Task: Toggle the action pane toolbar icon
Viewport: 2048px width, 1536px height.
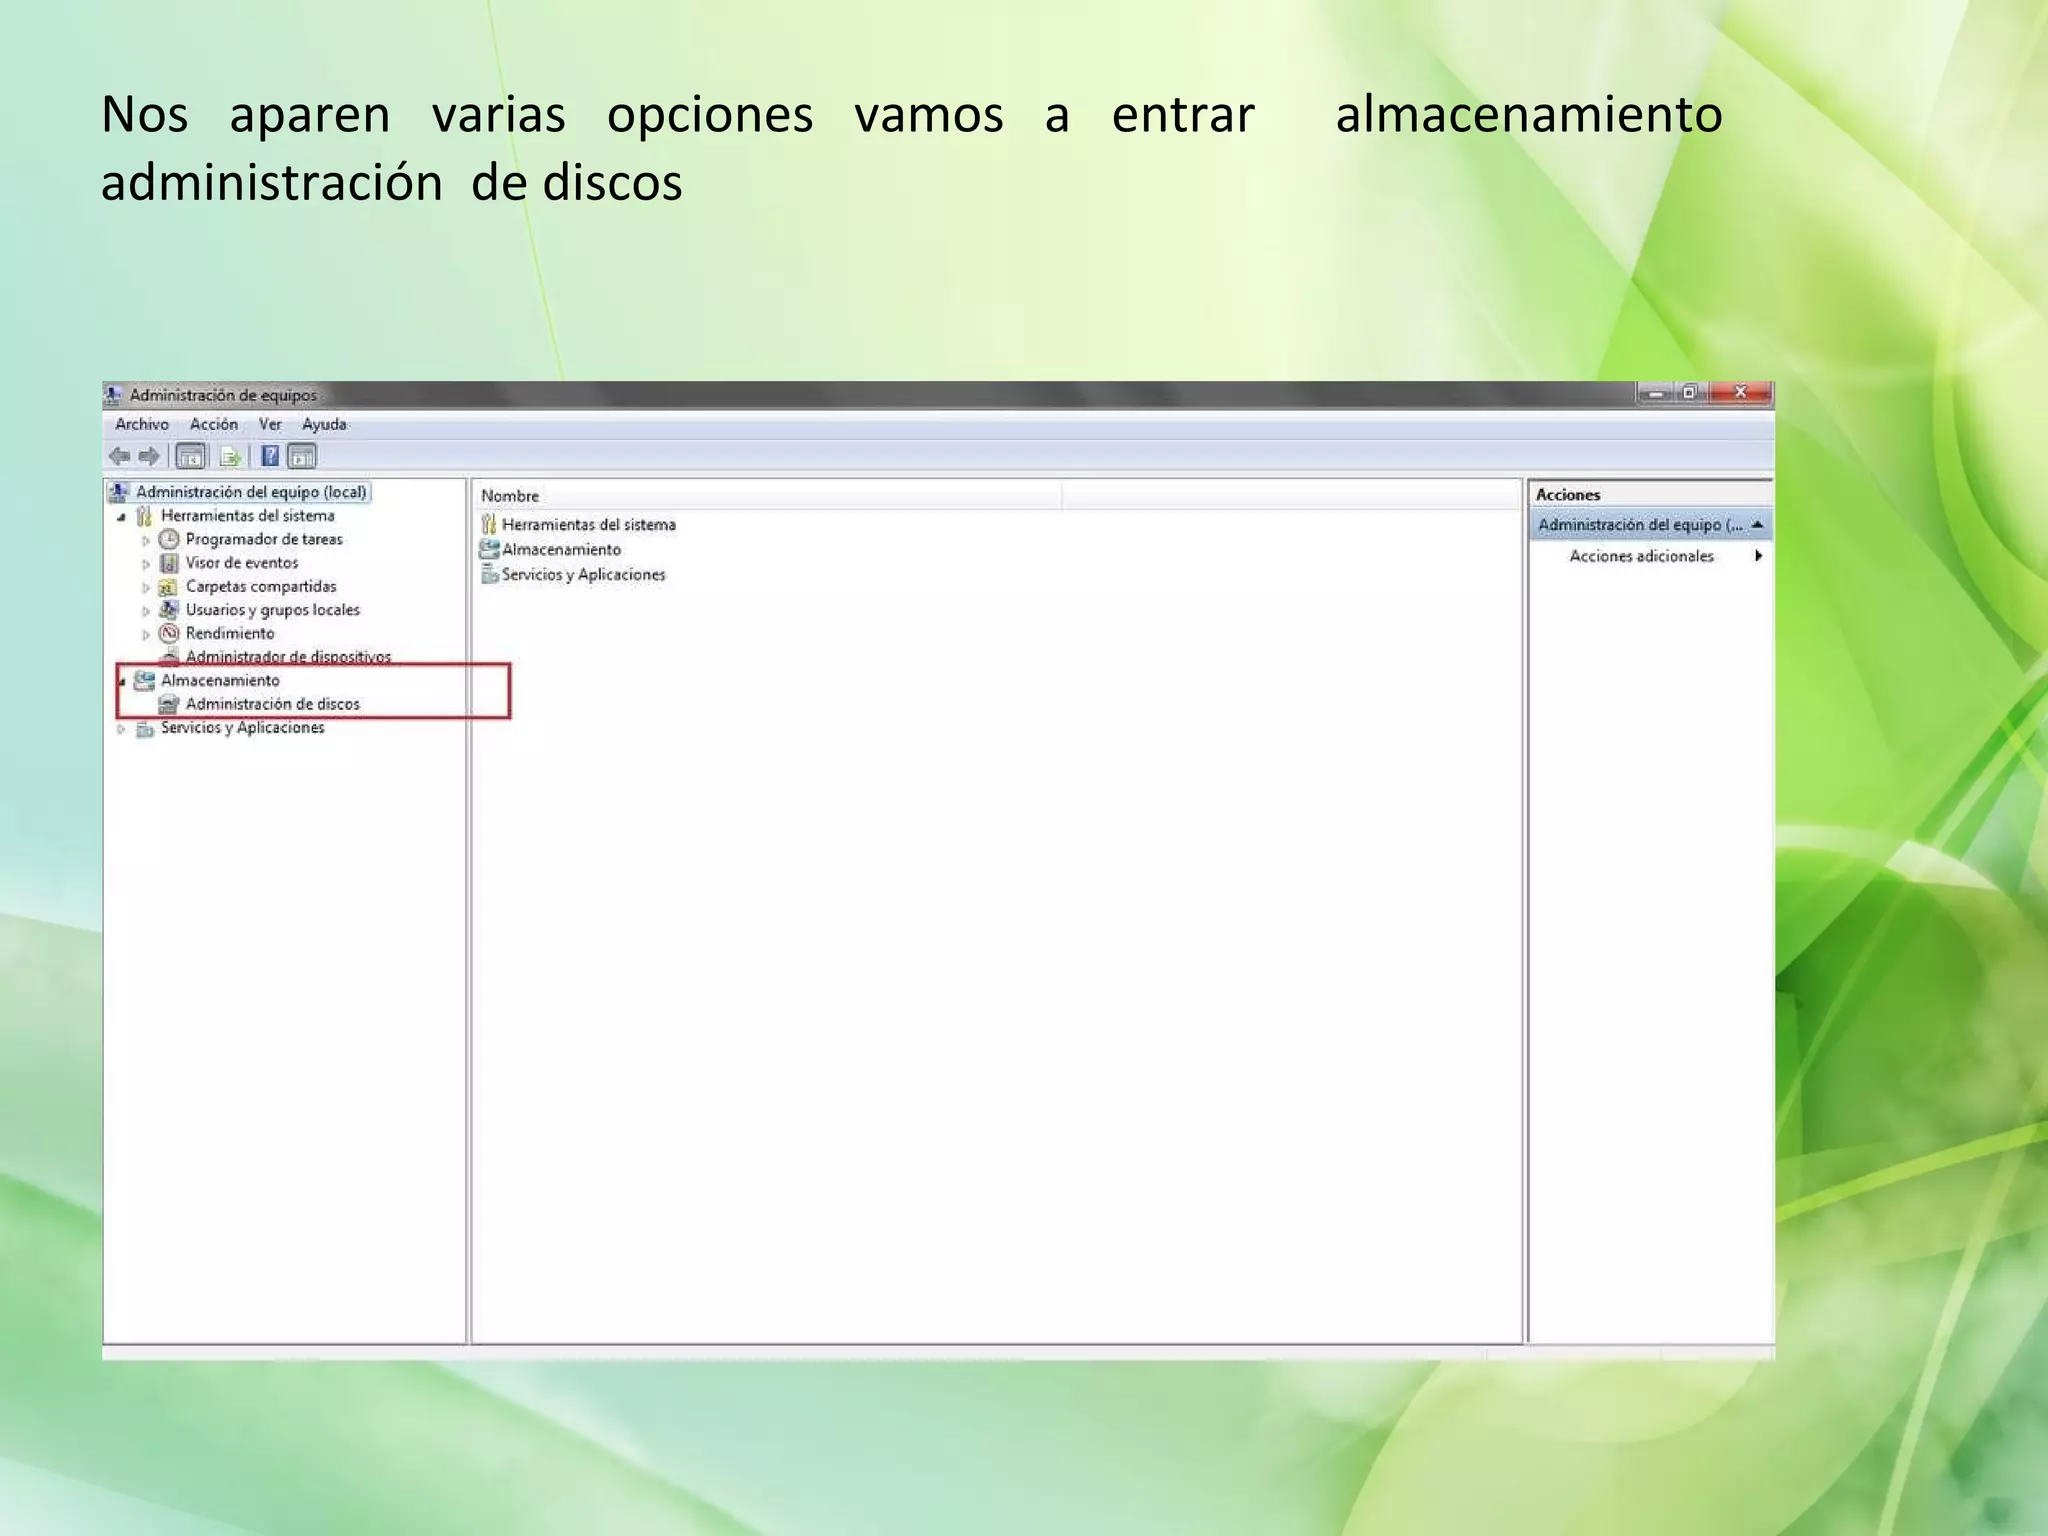Action: point(302,457)
